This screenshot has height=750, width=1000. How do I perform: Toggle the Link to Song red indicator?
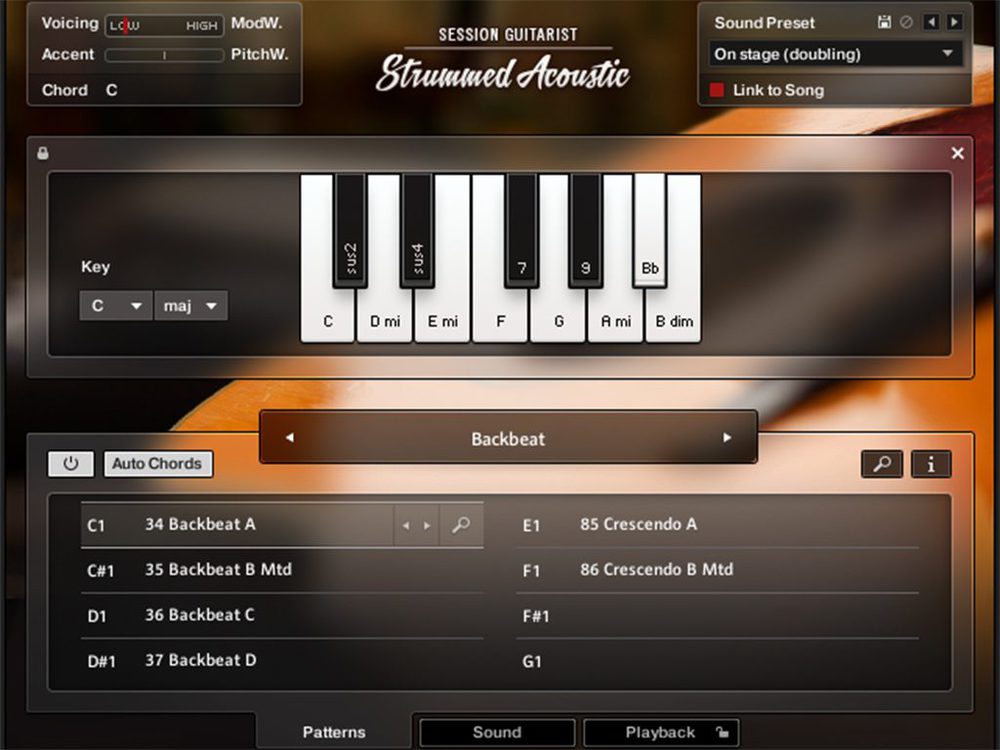[716, 90]
